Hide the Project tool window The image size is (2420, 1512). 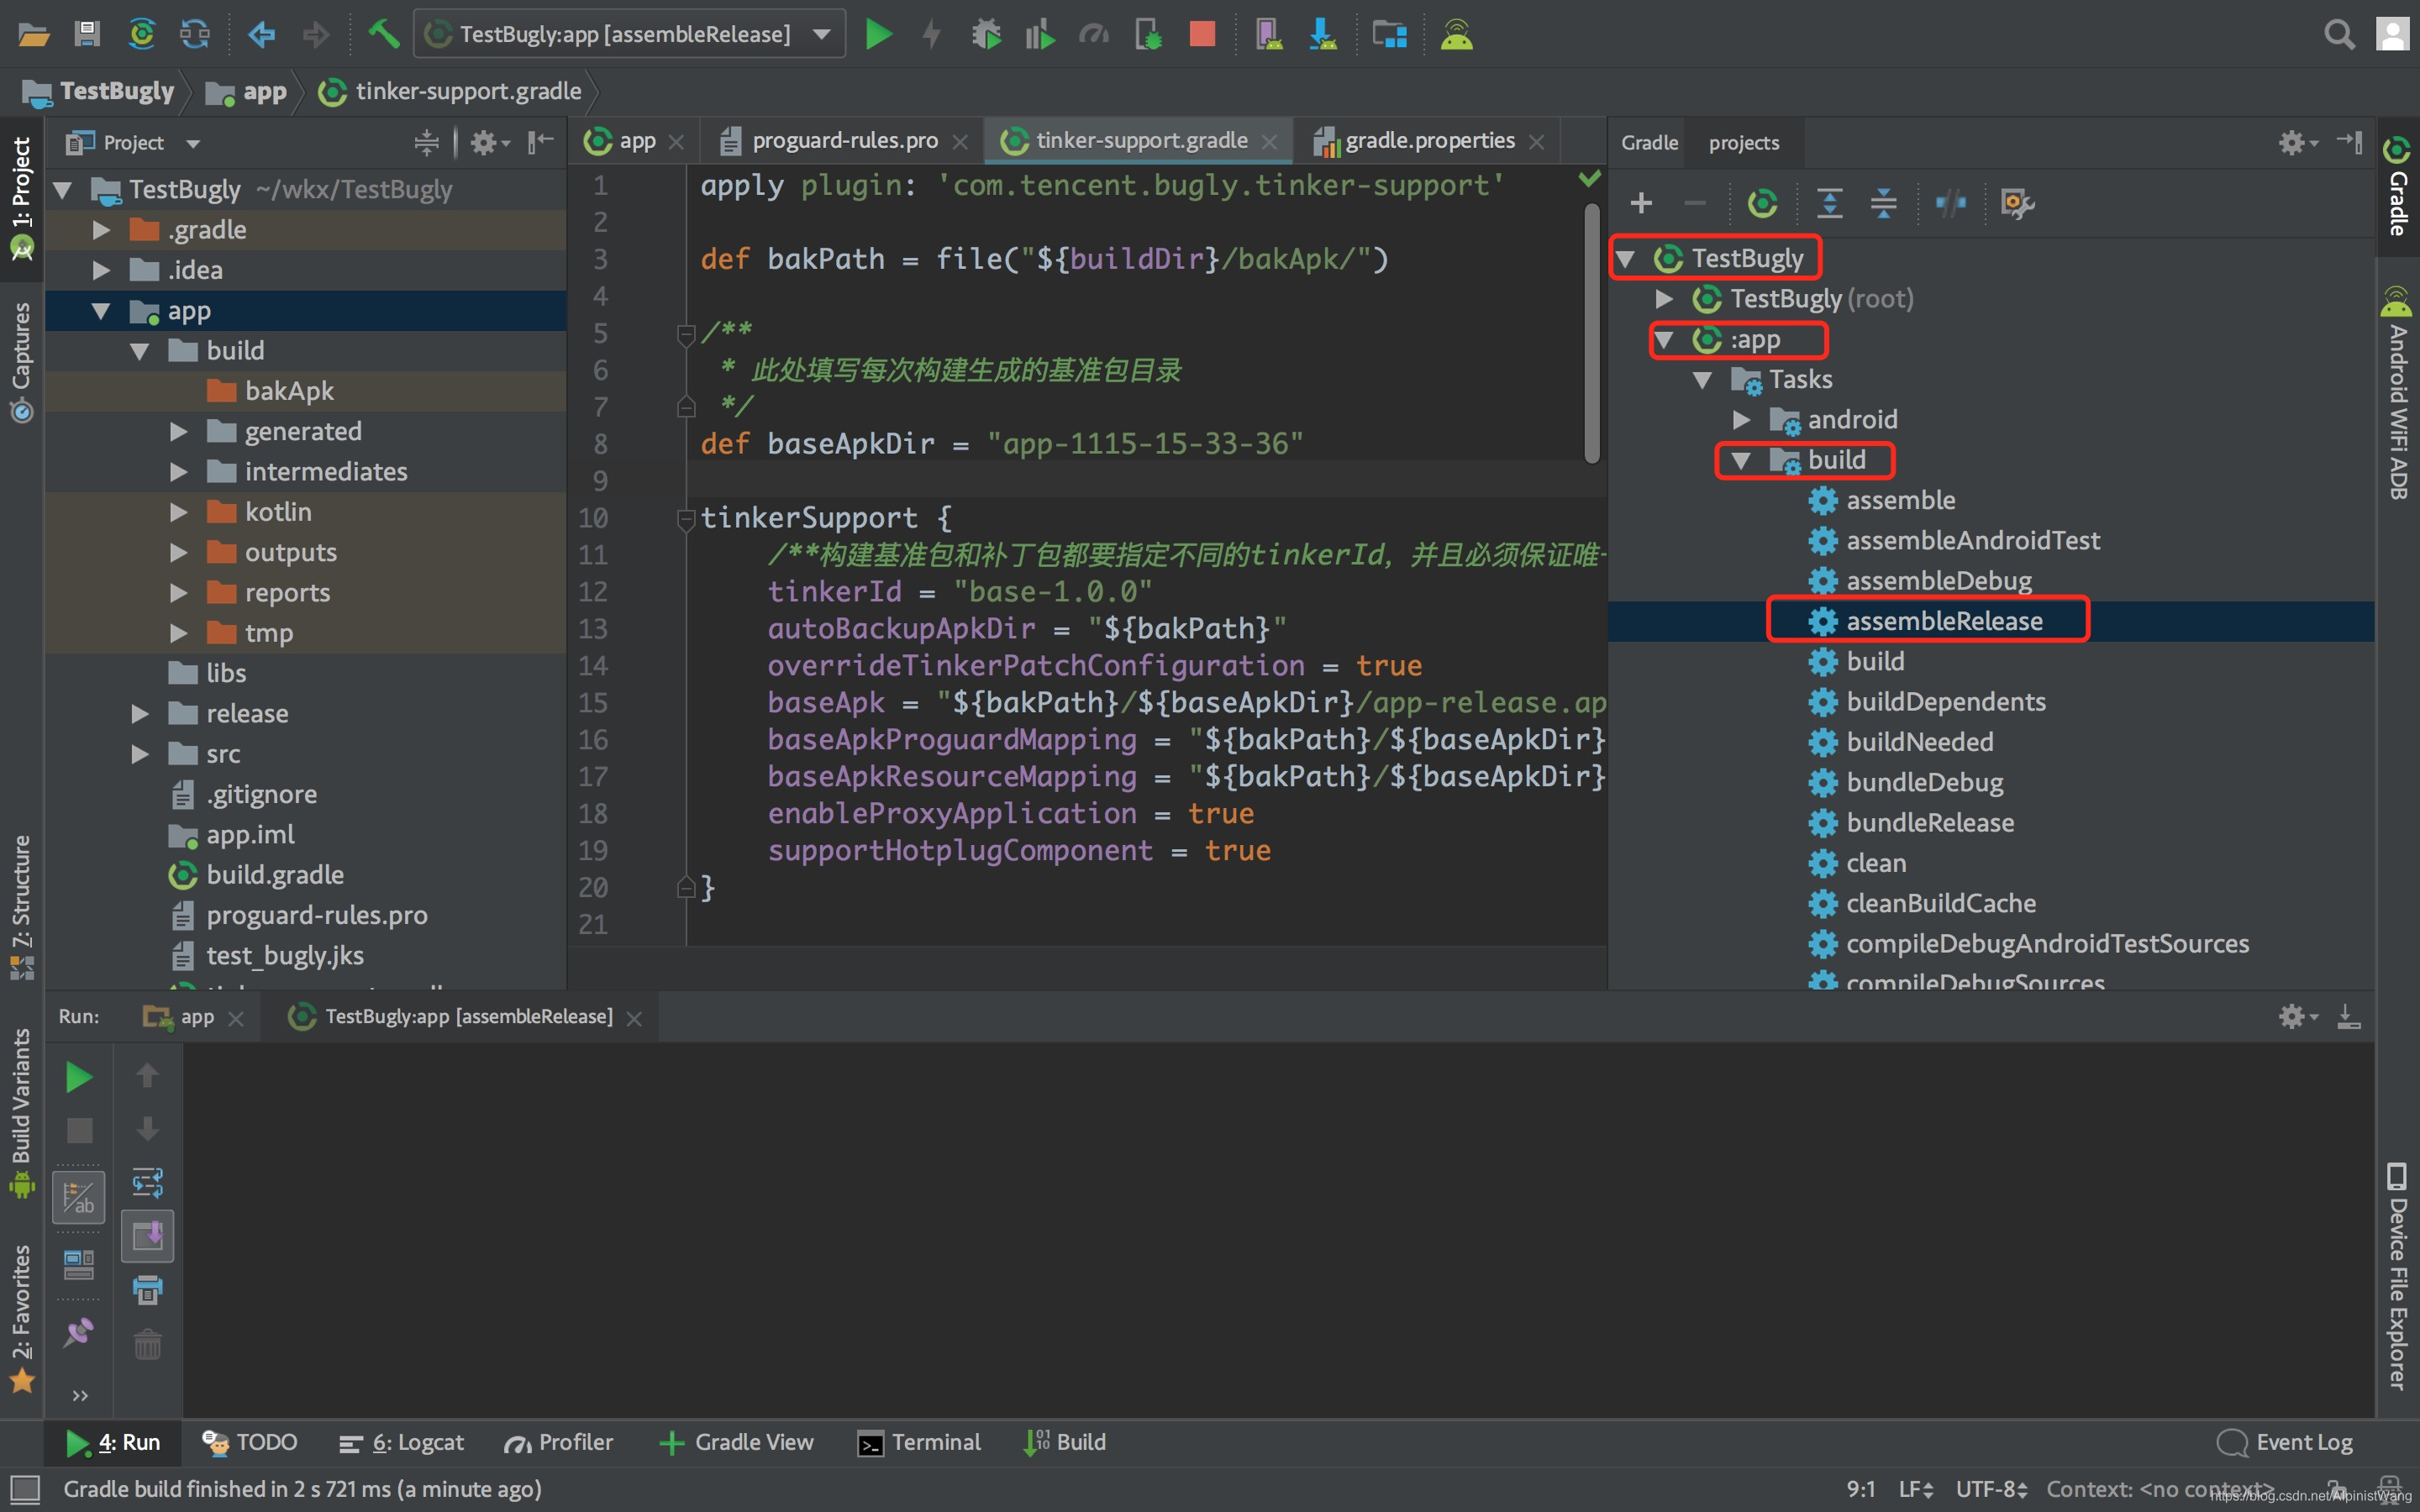pyautogui.click(x=540, y=143)
